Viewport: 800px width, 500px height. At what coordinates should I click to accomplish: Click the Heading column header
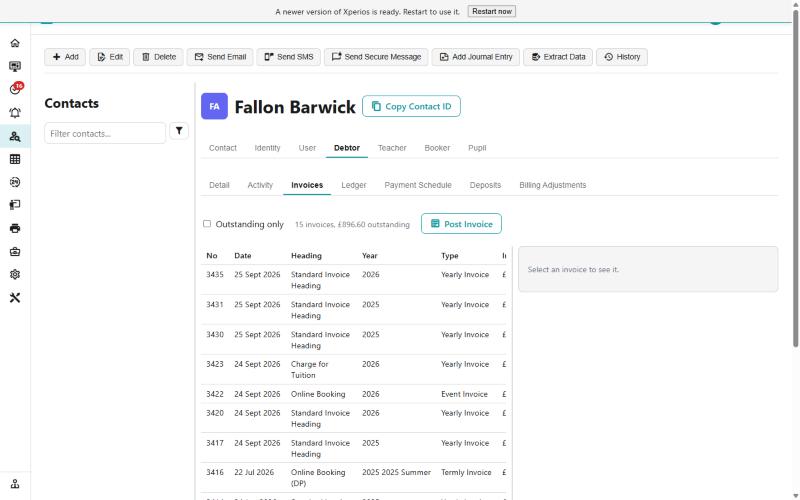(x=306, y=256)
